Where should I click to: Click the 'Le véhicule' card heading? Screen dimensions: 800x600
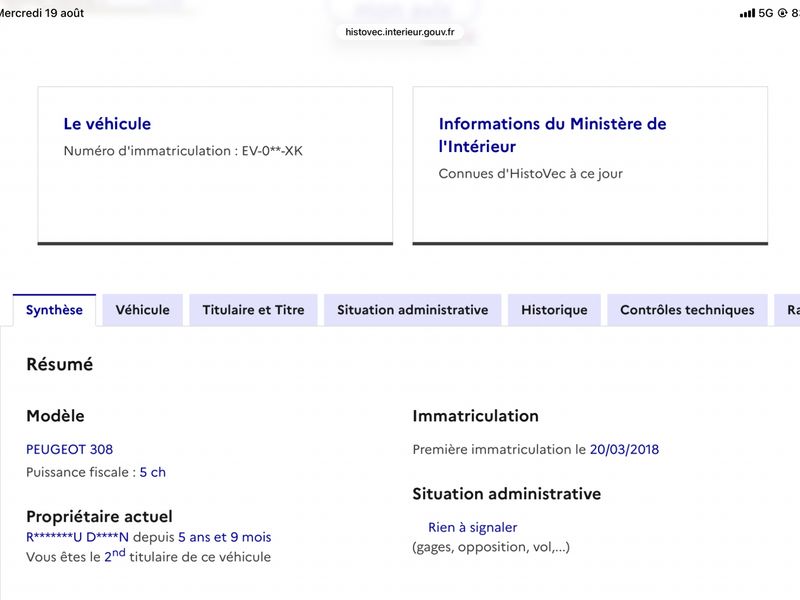tap(107, 123)
